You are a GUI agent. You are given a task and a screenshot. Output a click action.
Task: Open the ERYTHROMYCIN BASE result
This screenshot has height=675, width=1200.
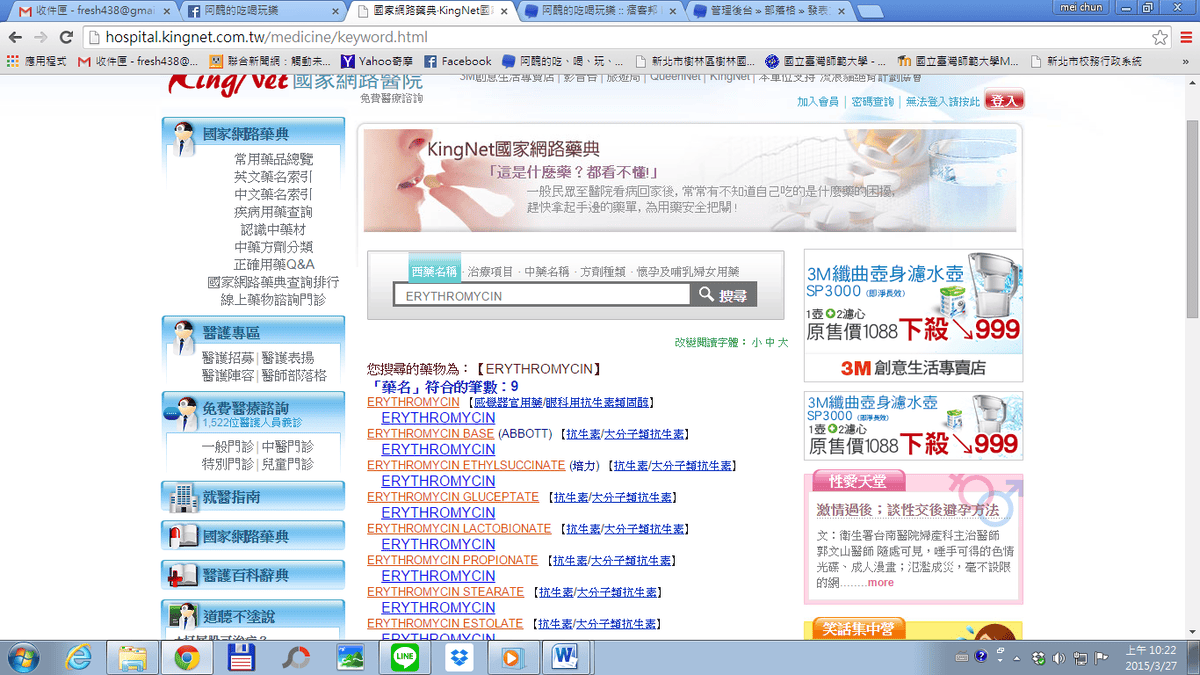click(x=430, y=434)
